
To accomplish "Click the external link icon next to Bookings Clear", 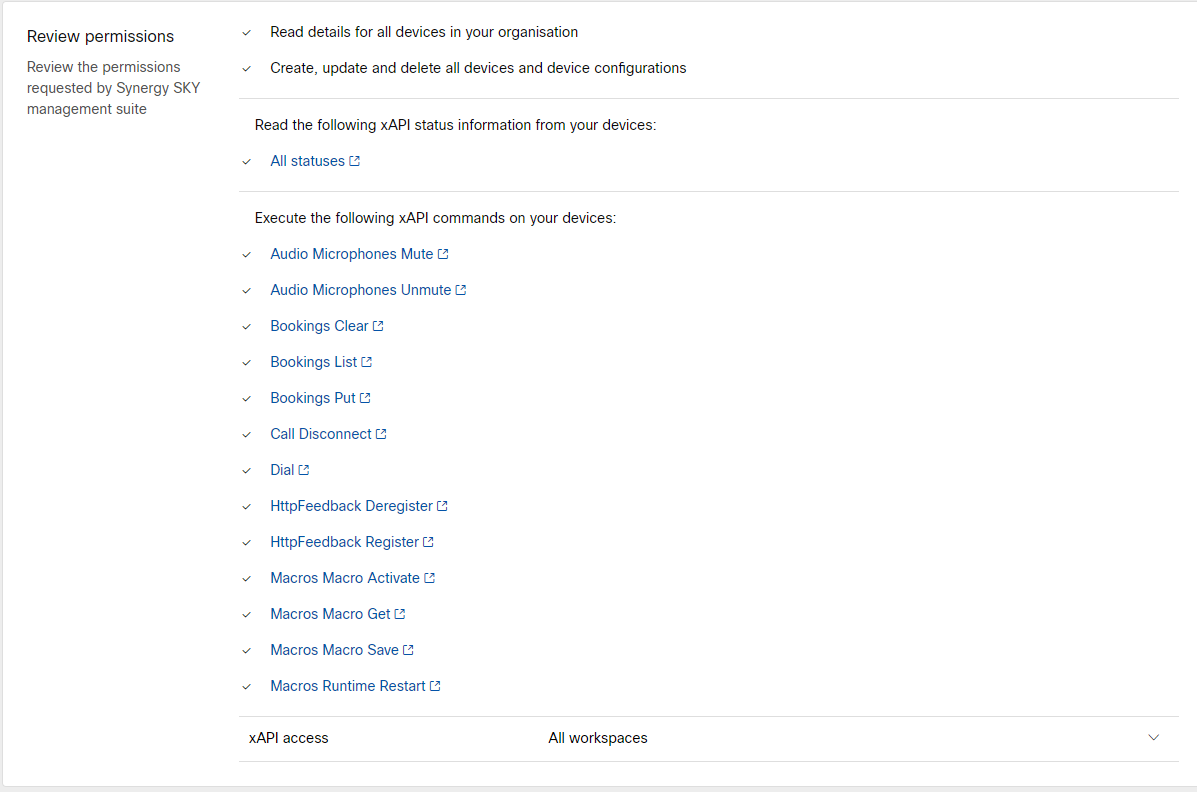I will [379, 325].
